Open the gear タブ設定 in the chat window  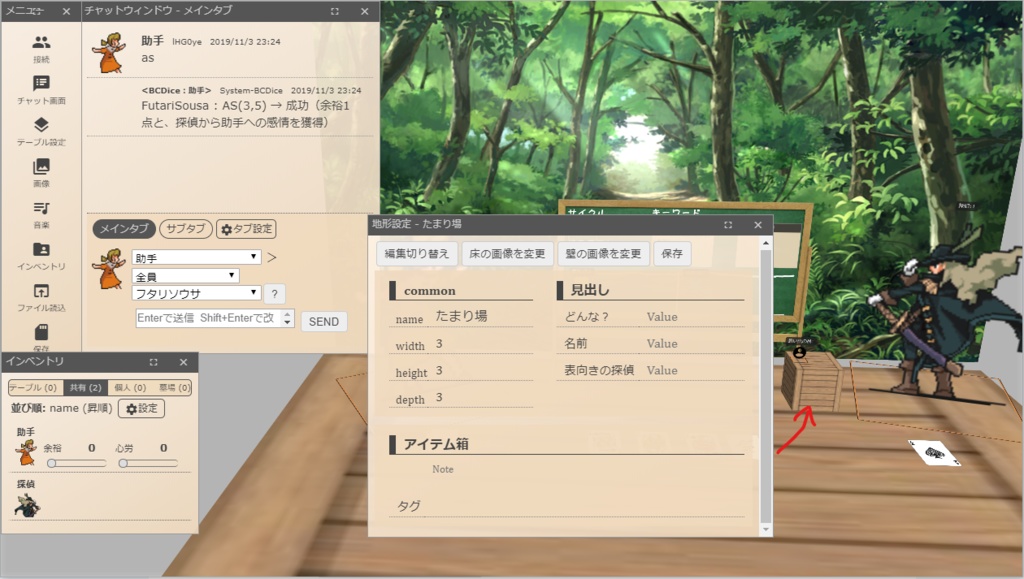click(x=246, y=229)
